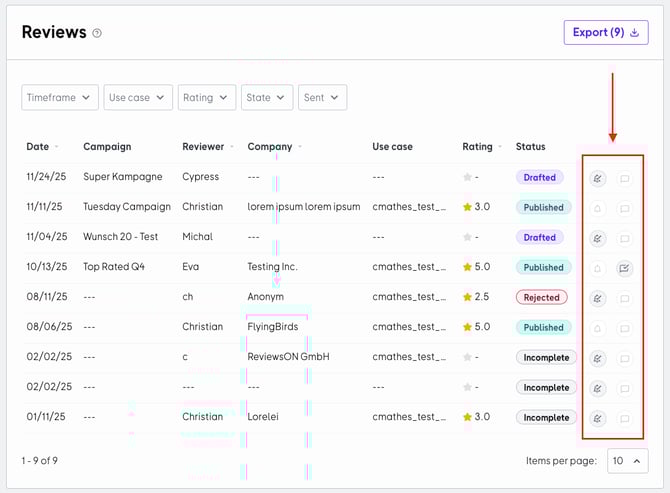This screenshot has height=493, width=670.
Task: Open the highlighted reply icon for Testing Inc. review
Action: click(624, 268)
